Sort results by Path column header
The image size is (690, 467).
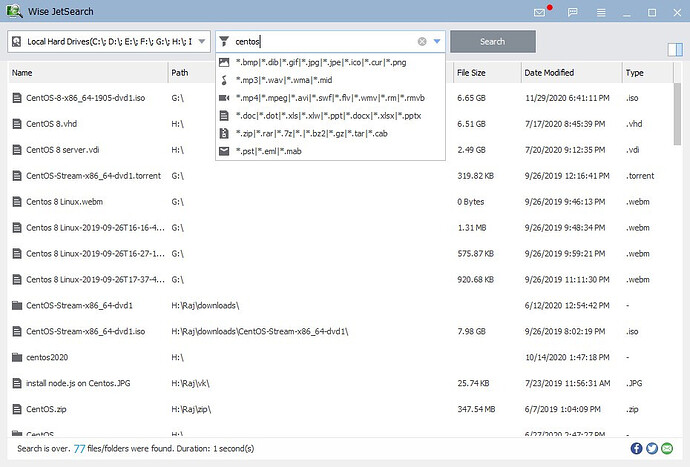click(180, 73)
